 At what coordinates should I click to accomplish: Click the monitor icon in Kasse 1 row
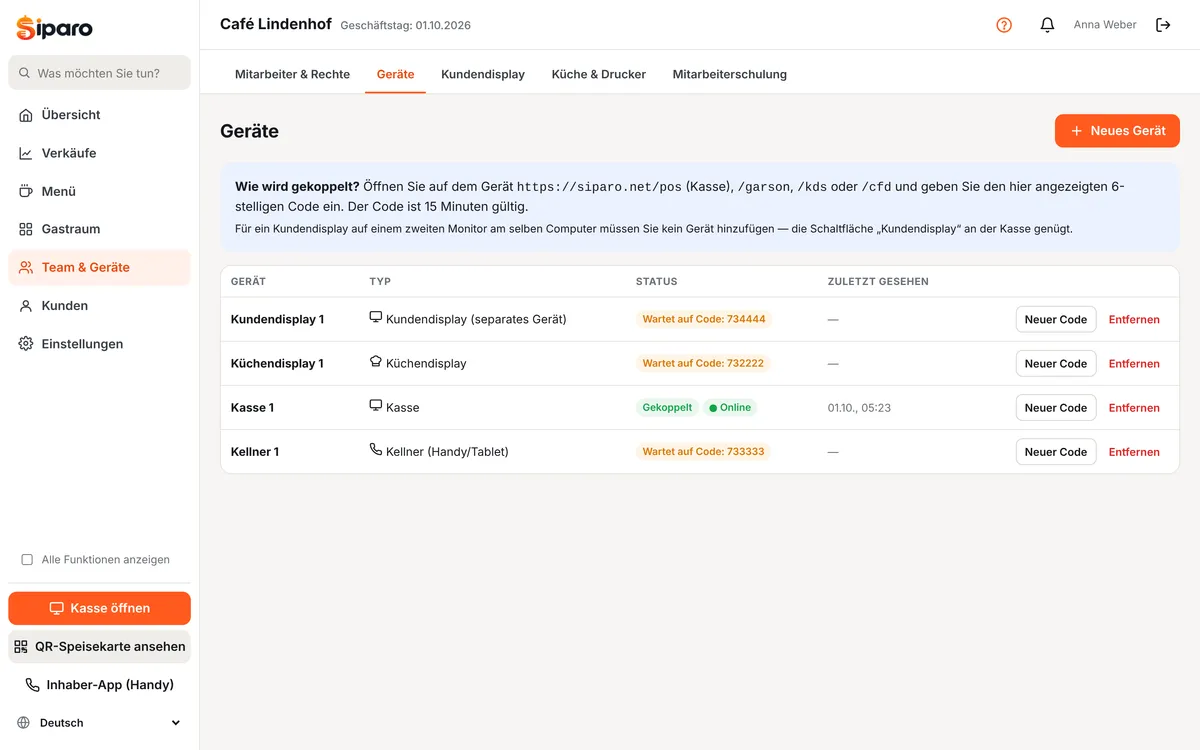click(x=376, y=406)
